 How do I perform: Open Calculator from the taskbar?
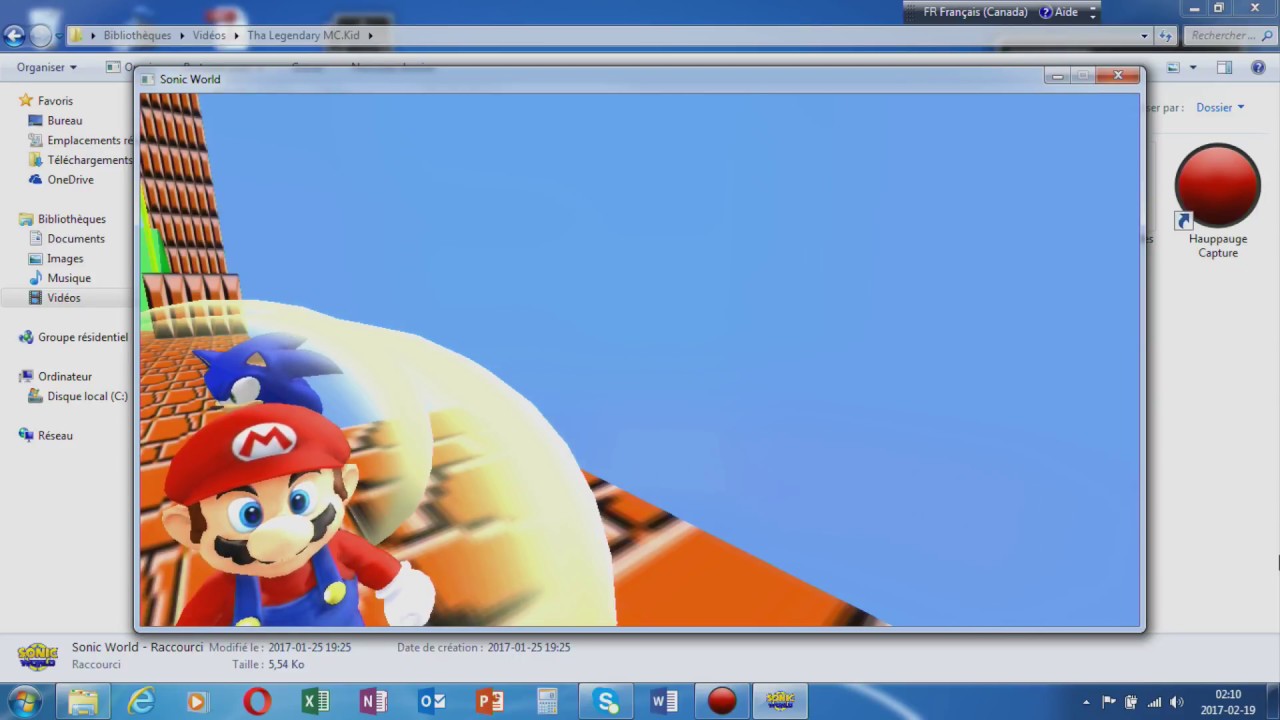pos(547,701)
